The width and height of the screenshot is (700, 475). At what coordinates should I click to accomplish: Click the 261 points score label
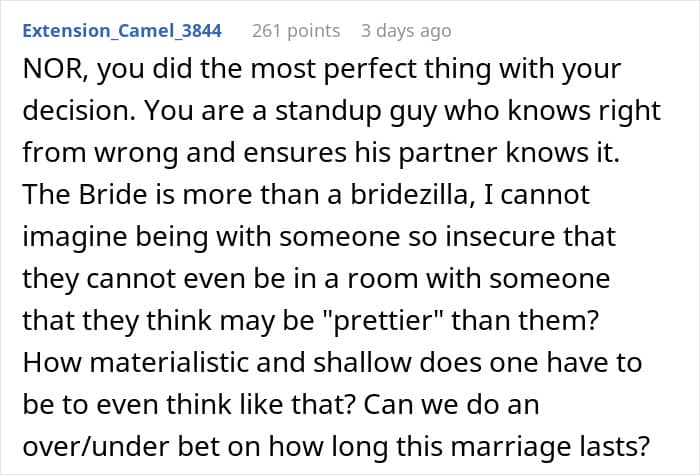pyautogui.click(x=296, y=31)
